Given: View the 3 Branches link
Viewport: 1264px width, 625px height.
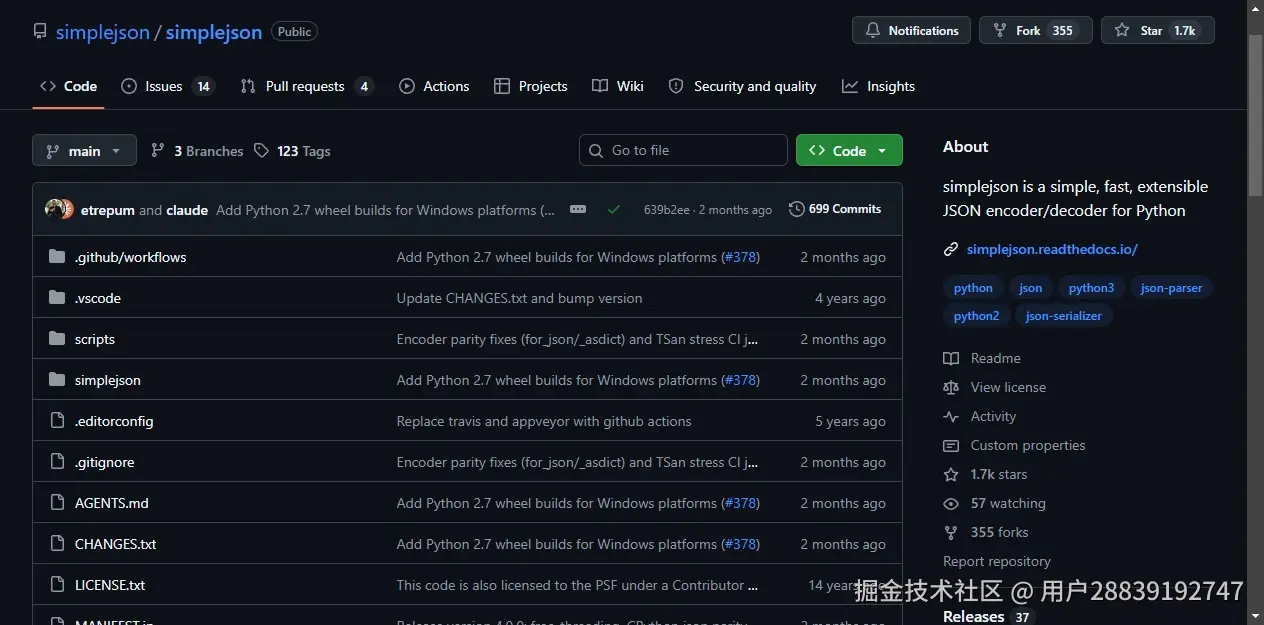Looking at the screenshot, I should coord(197,151).
